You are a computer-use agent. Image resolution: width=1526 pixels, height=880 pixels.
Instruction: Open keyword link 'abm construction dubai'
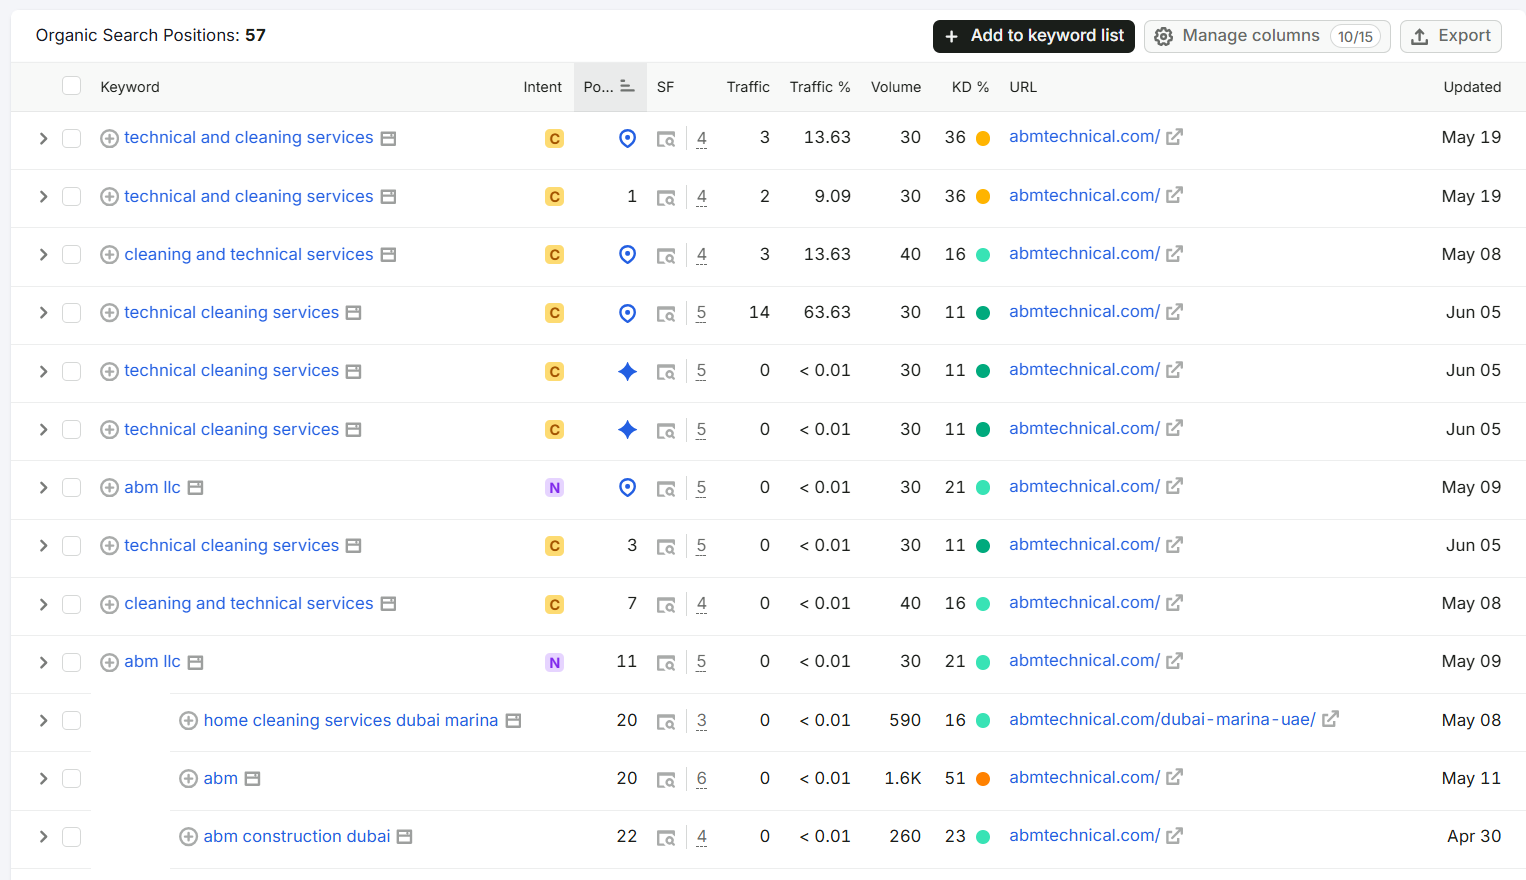click(297, 836)
